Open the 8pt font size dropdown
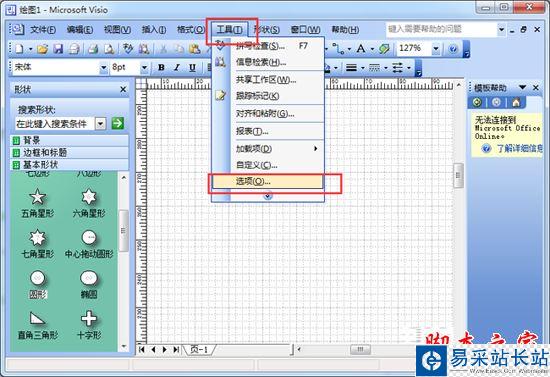 144,67
